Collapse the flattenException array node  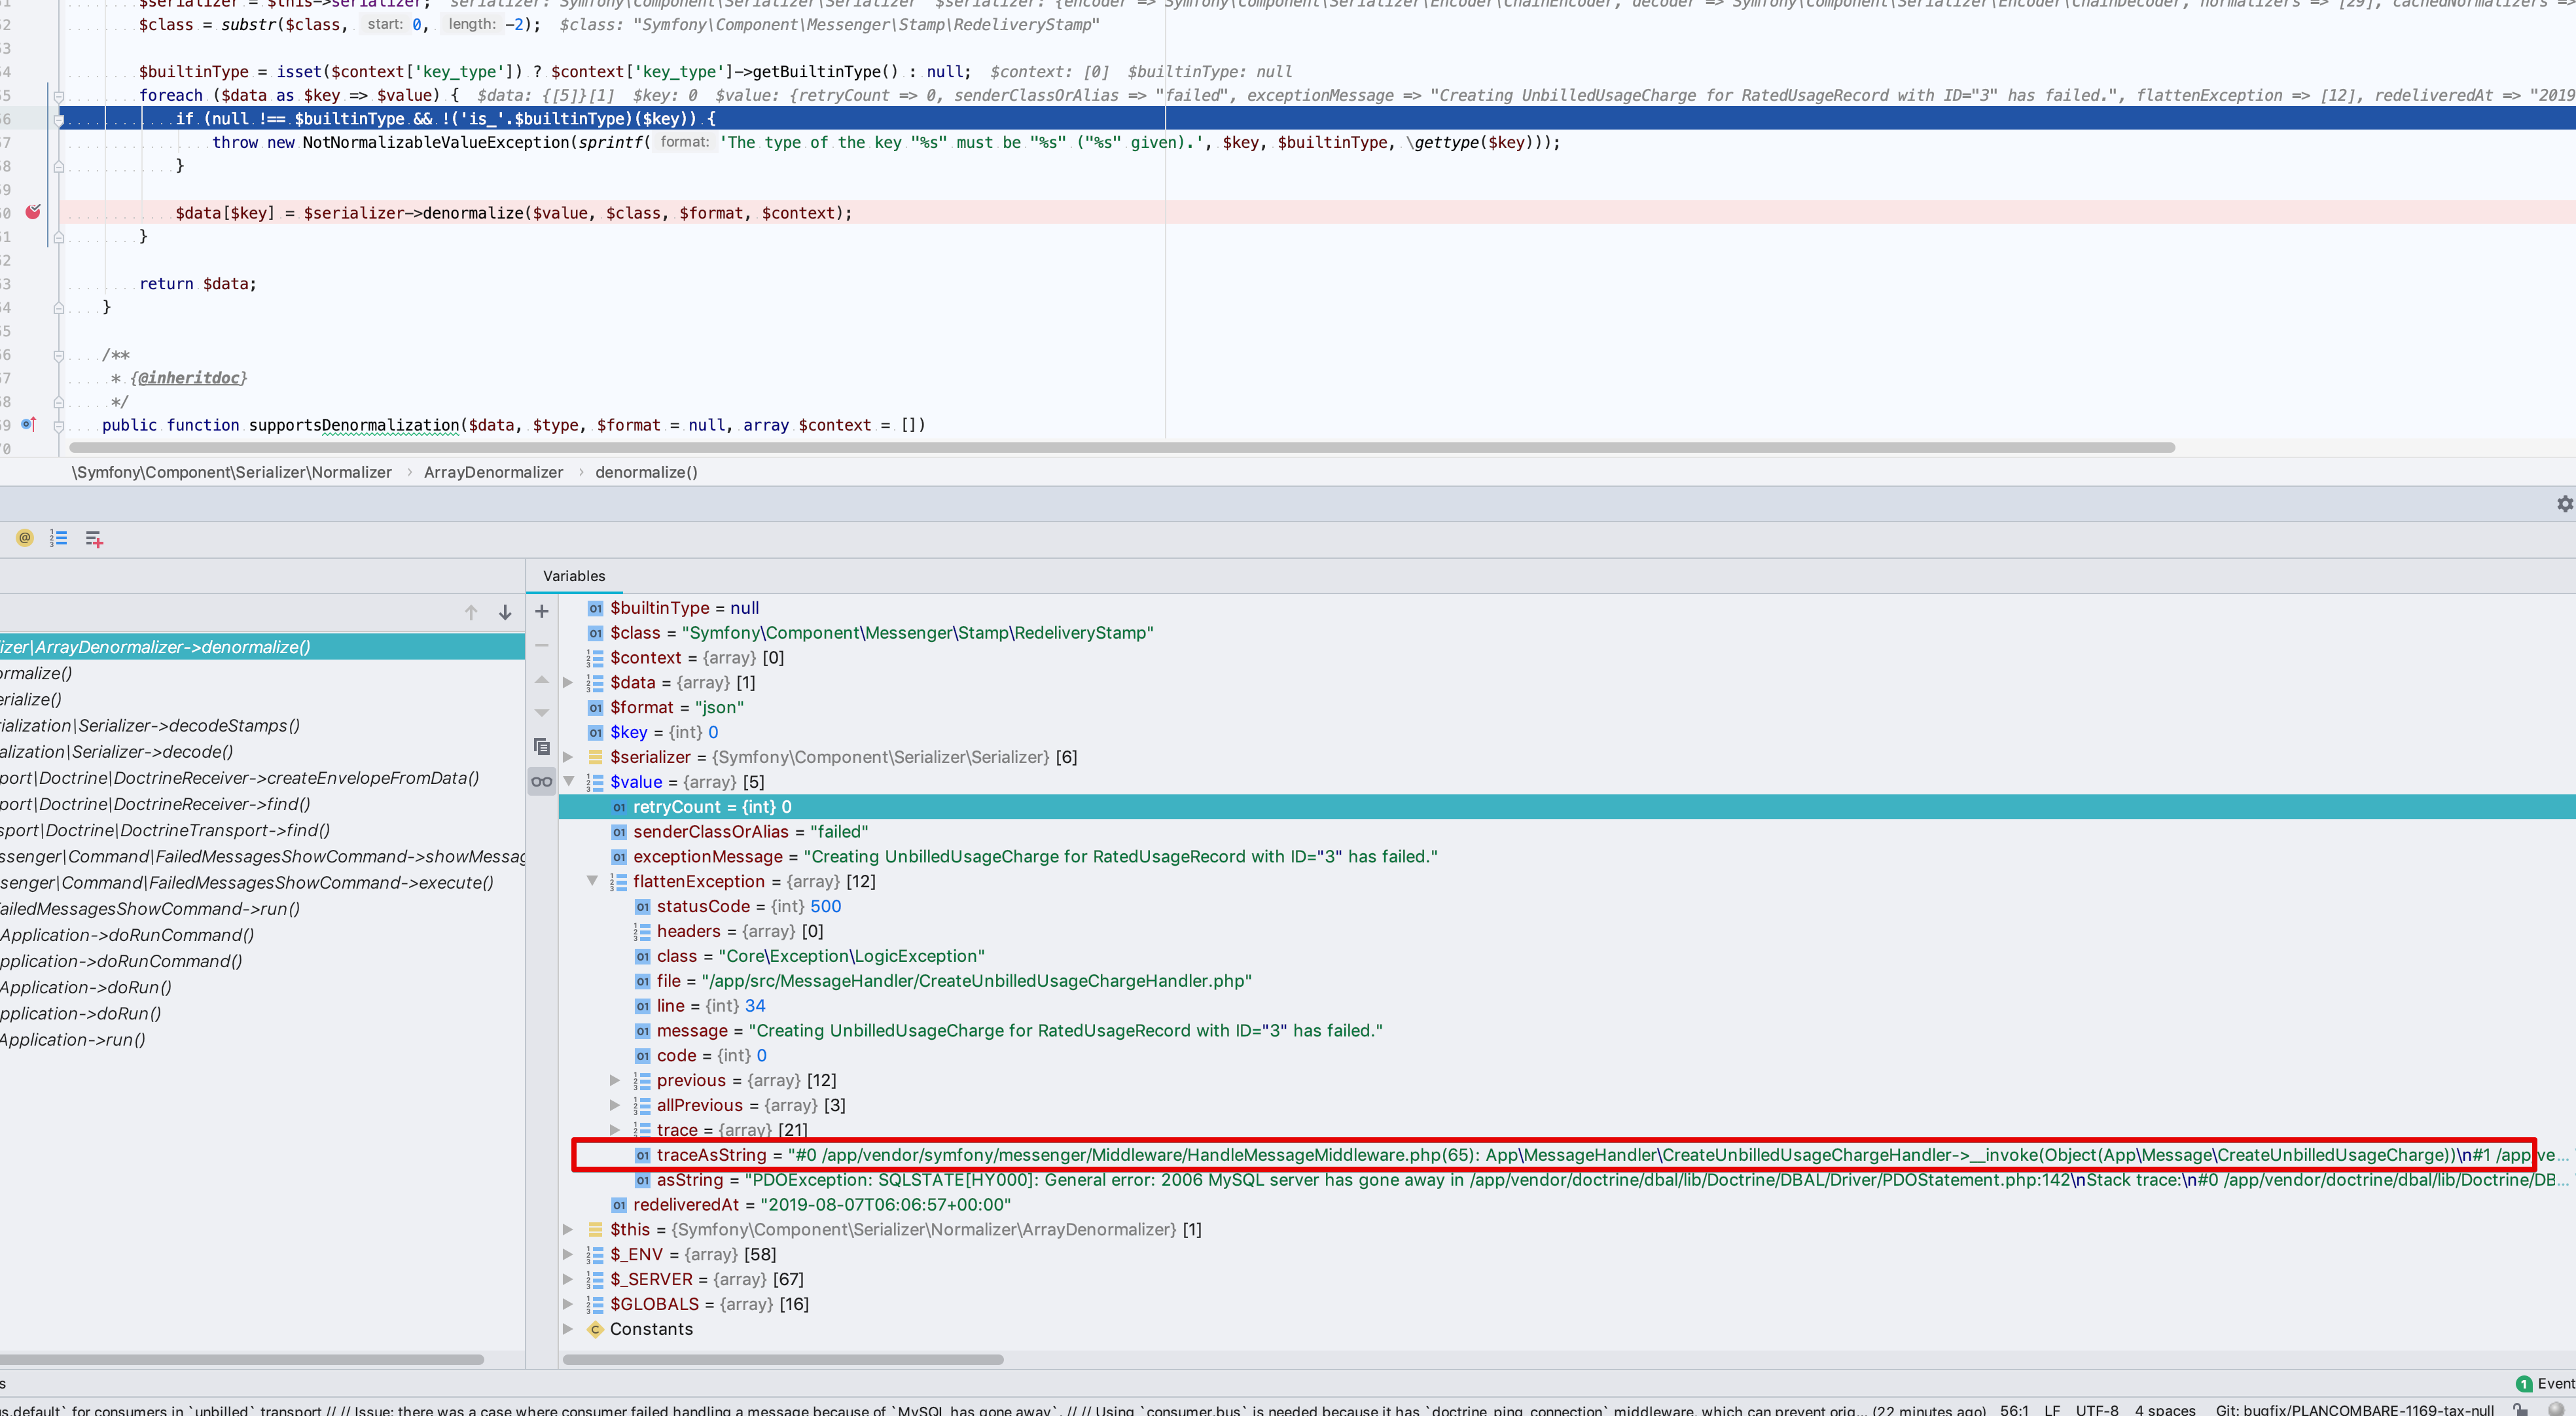click(x=592, y=881)
